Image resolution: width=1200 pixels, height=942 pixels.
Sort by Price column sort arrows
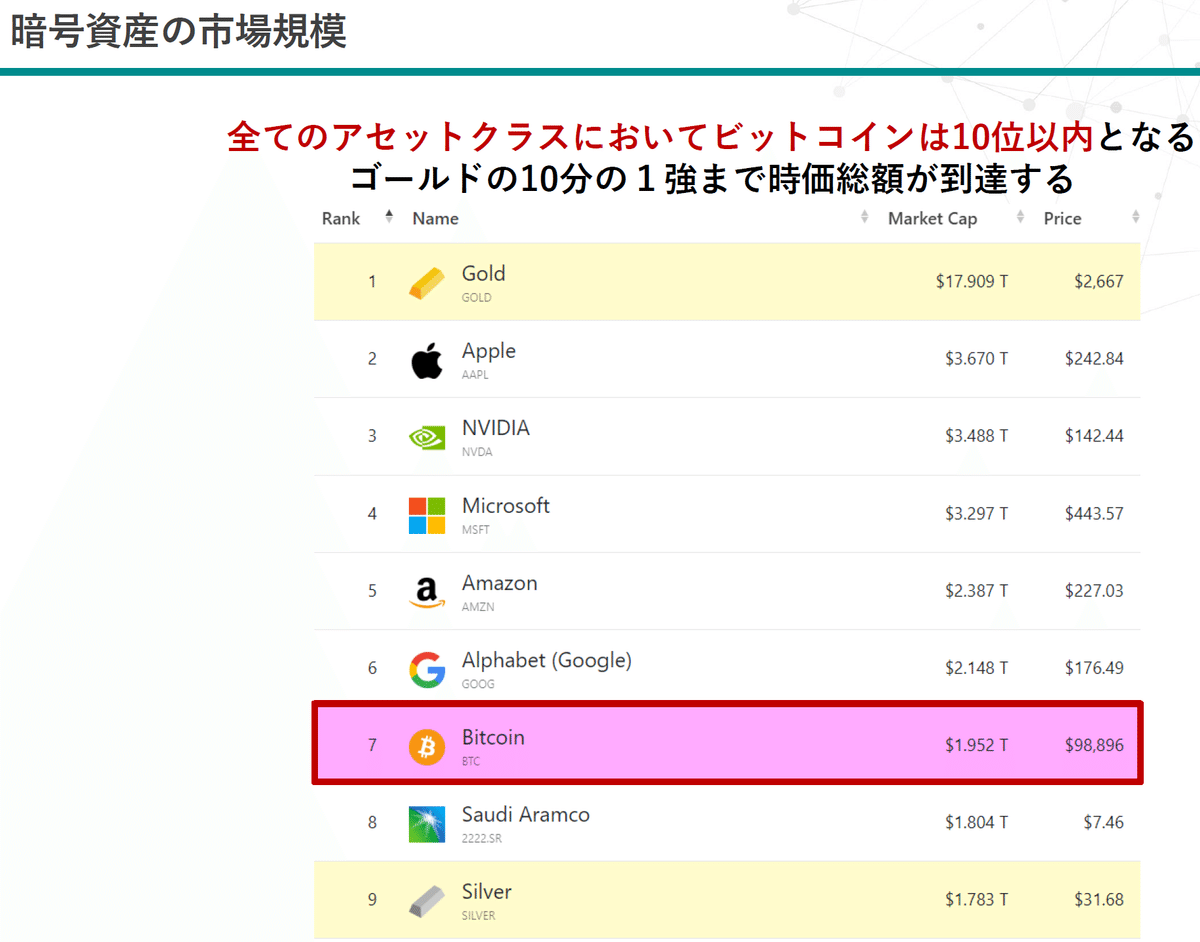(x=1135, y=217)
